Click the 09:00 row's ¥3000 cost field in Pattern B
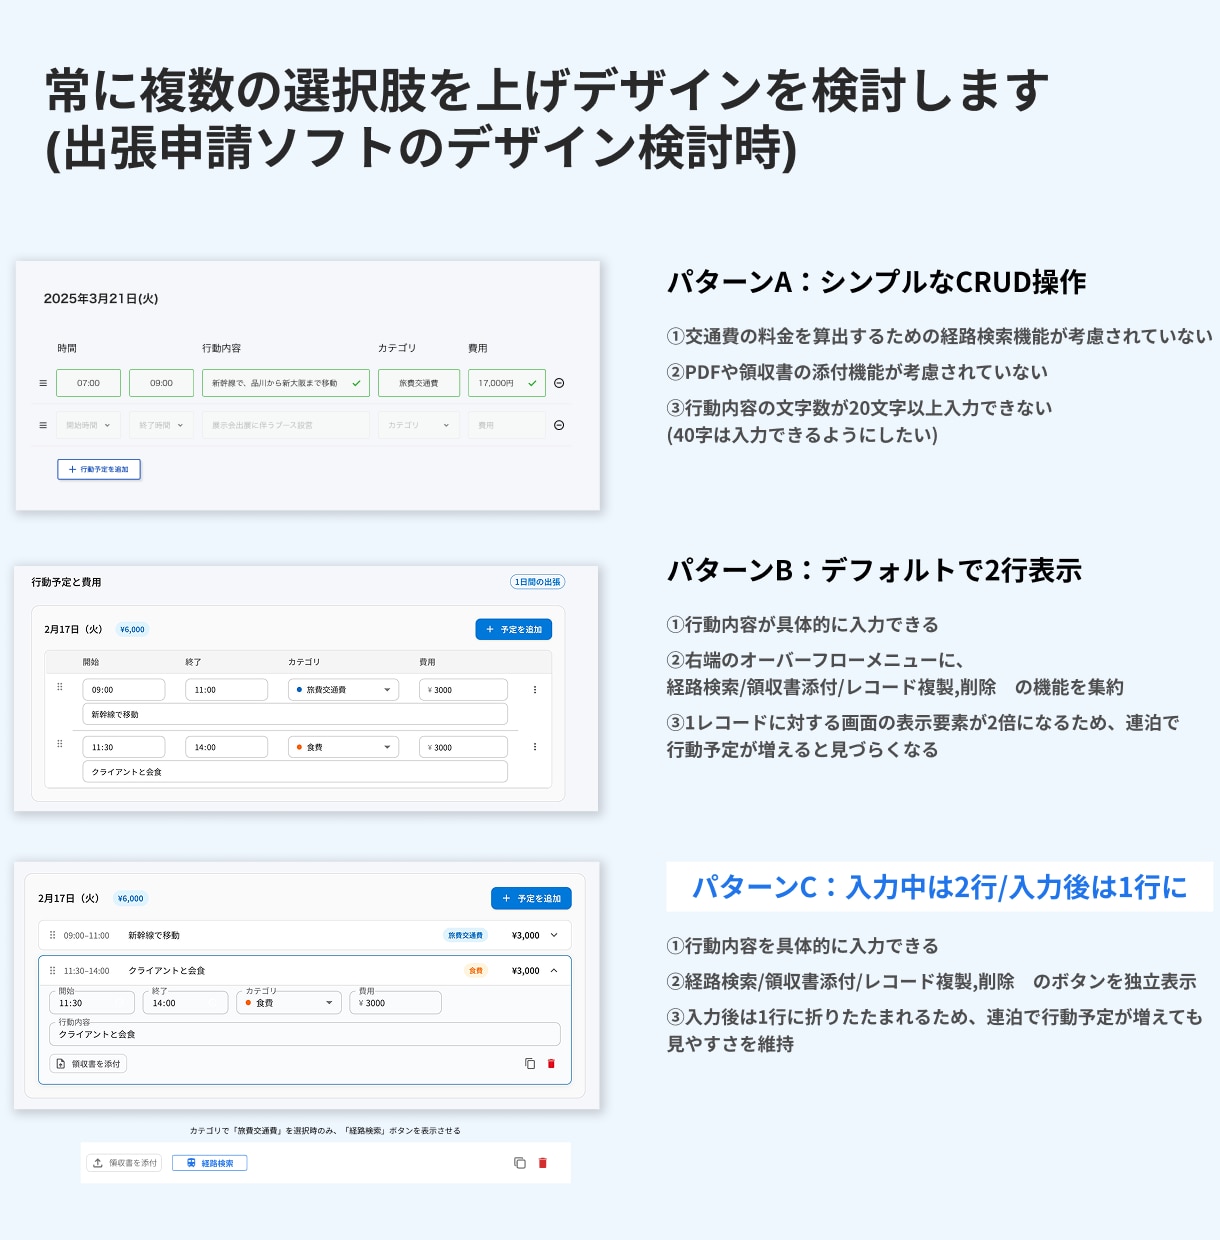1220x1240 pixels. [463, 690]
